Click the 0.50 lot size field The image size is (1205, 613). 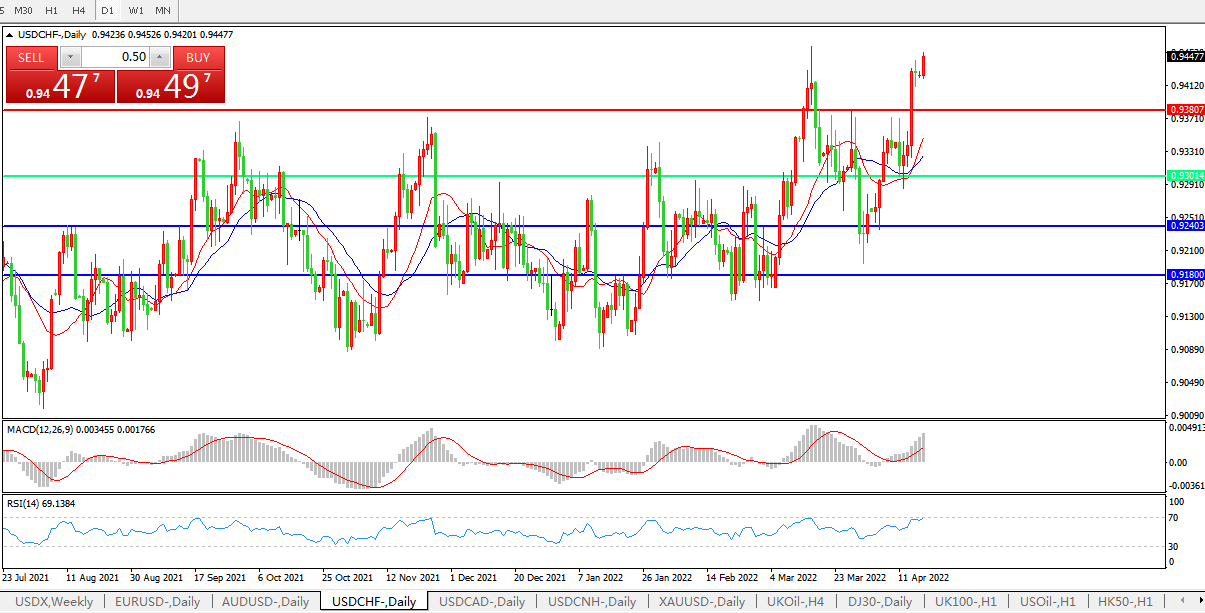(x=116, y=57)
